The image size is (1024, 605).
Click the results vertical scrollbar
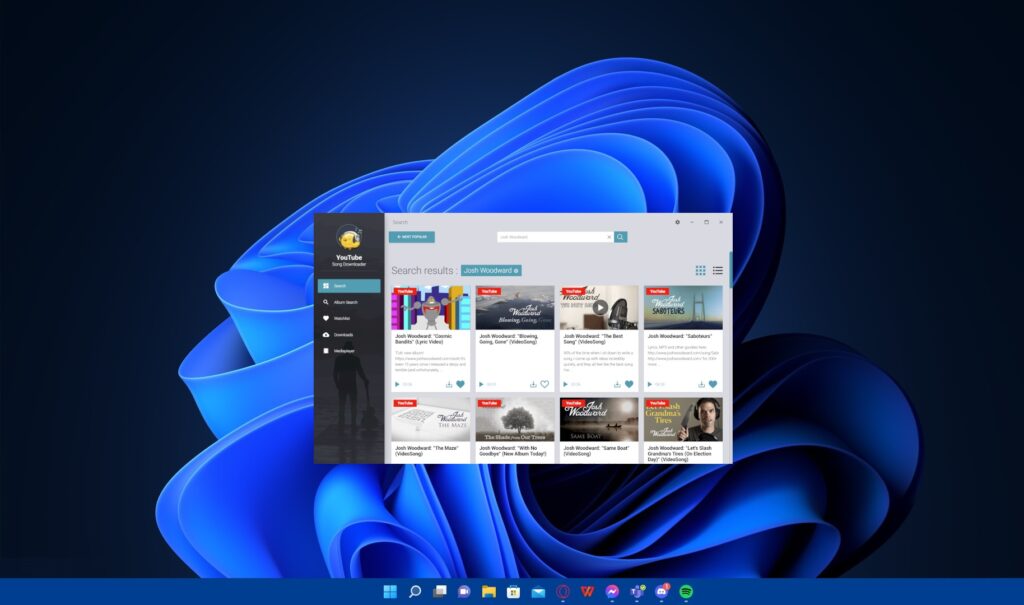730,269
